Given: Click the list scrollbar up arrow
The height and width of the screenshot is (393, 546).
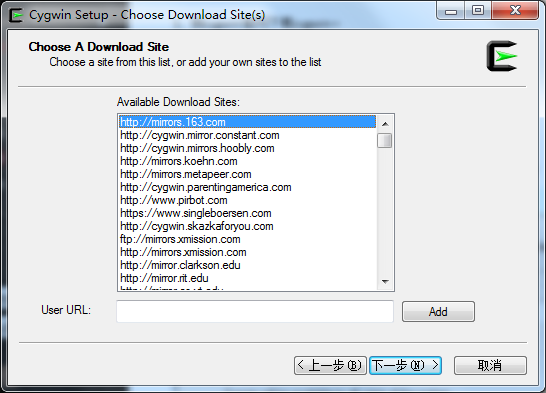Looking at the screenshot, I should [385, 124].
